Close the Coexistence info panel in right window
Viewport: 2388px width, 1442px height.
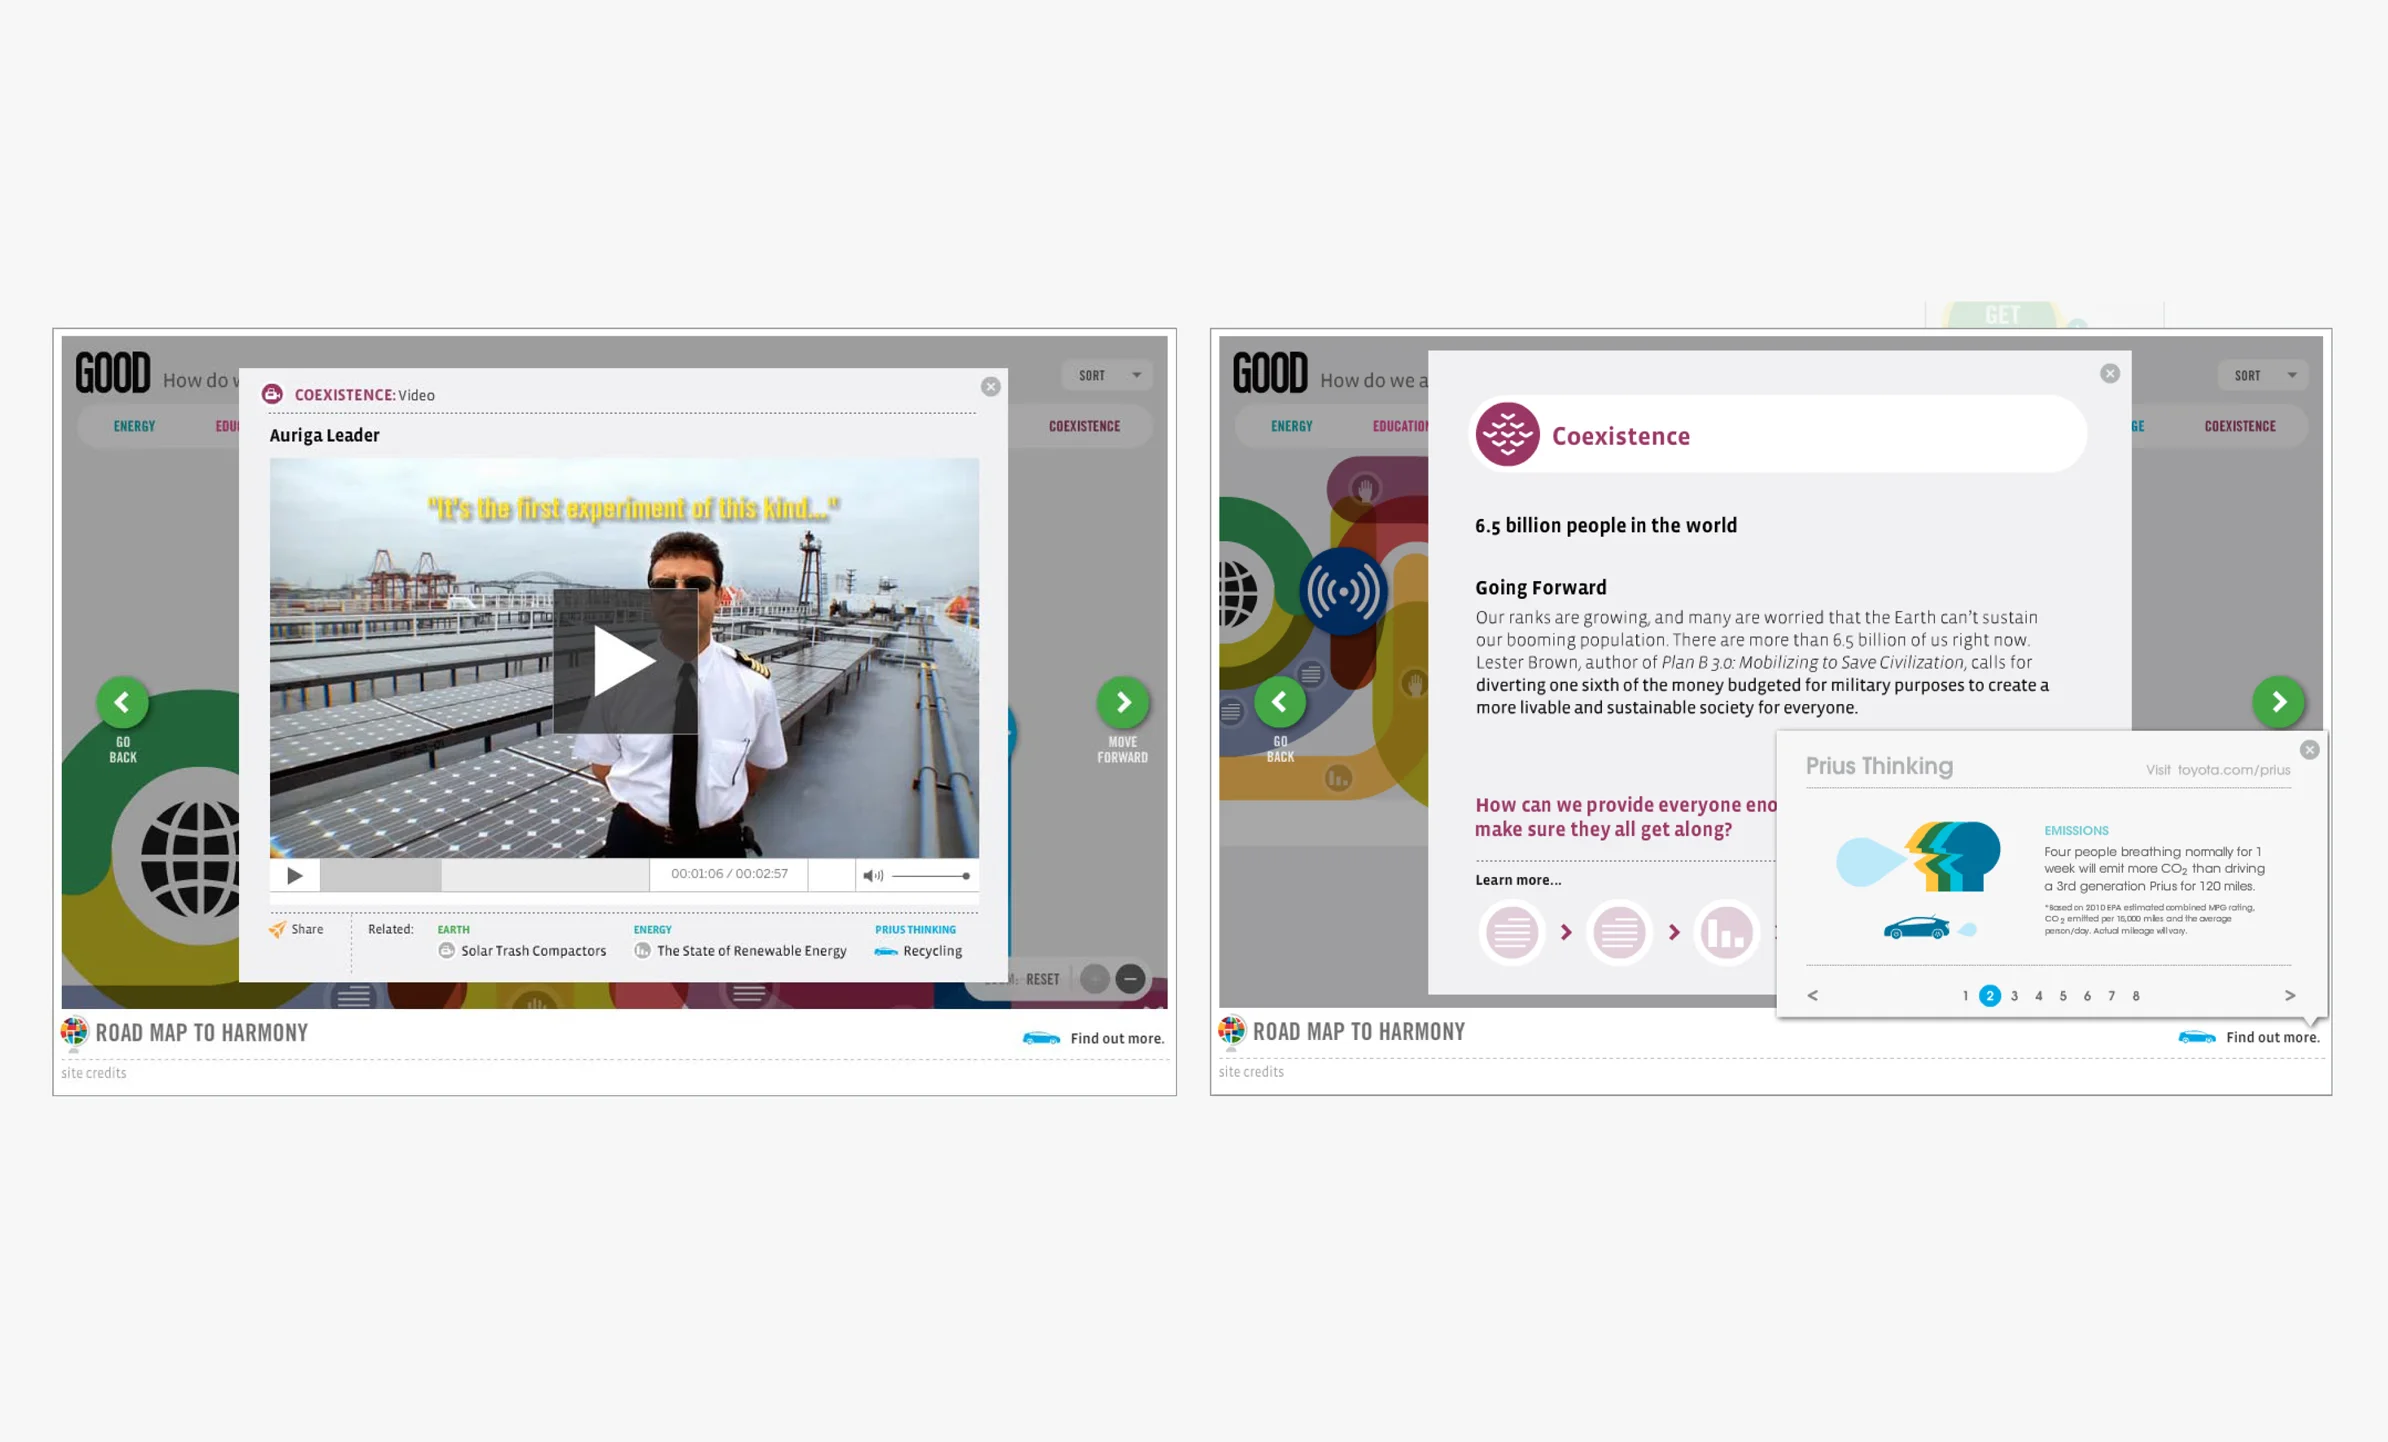pos(2110,373)
